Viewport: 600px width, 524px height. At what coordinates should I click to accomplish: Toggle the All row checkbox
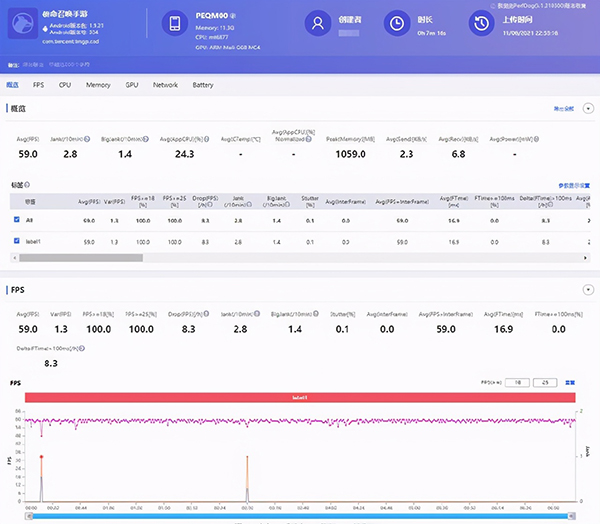tap(17, 217)
